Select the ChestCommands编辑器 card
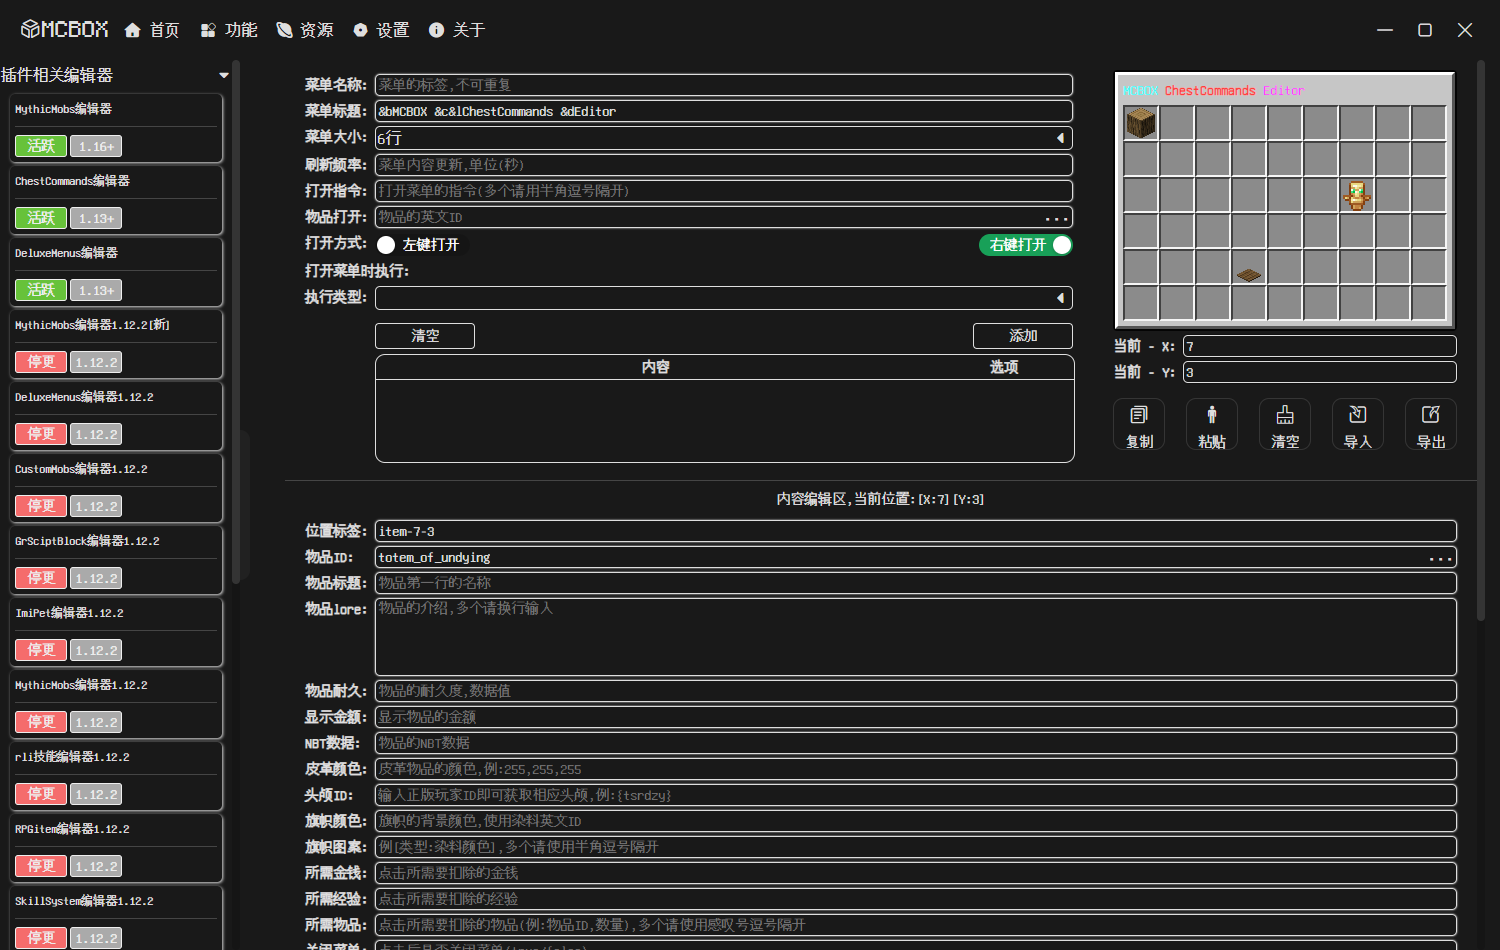The height and width of the screenshot is (950, 1500). point(116,200)
